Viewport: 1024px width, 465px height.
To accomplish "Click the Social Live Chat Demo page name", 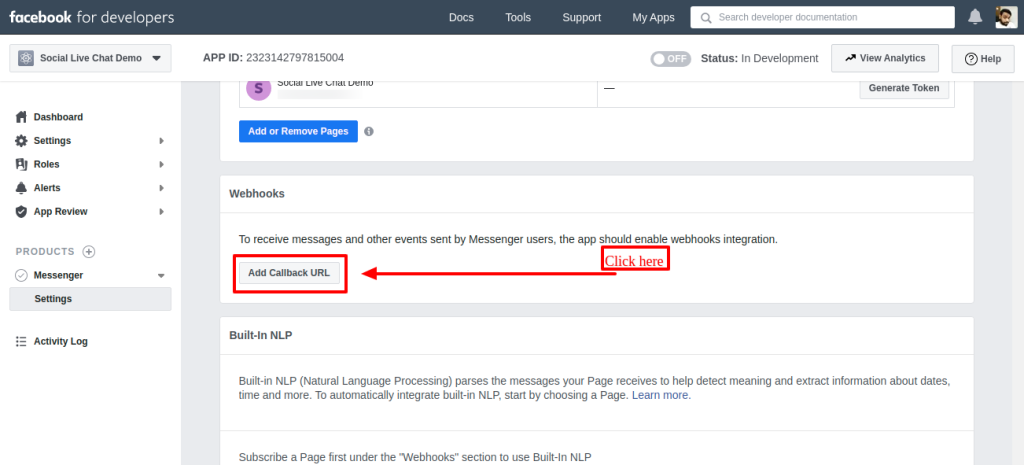I will click(x=325, y=83).
